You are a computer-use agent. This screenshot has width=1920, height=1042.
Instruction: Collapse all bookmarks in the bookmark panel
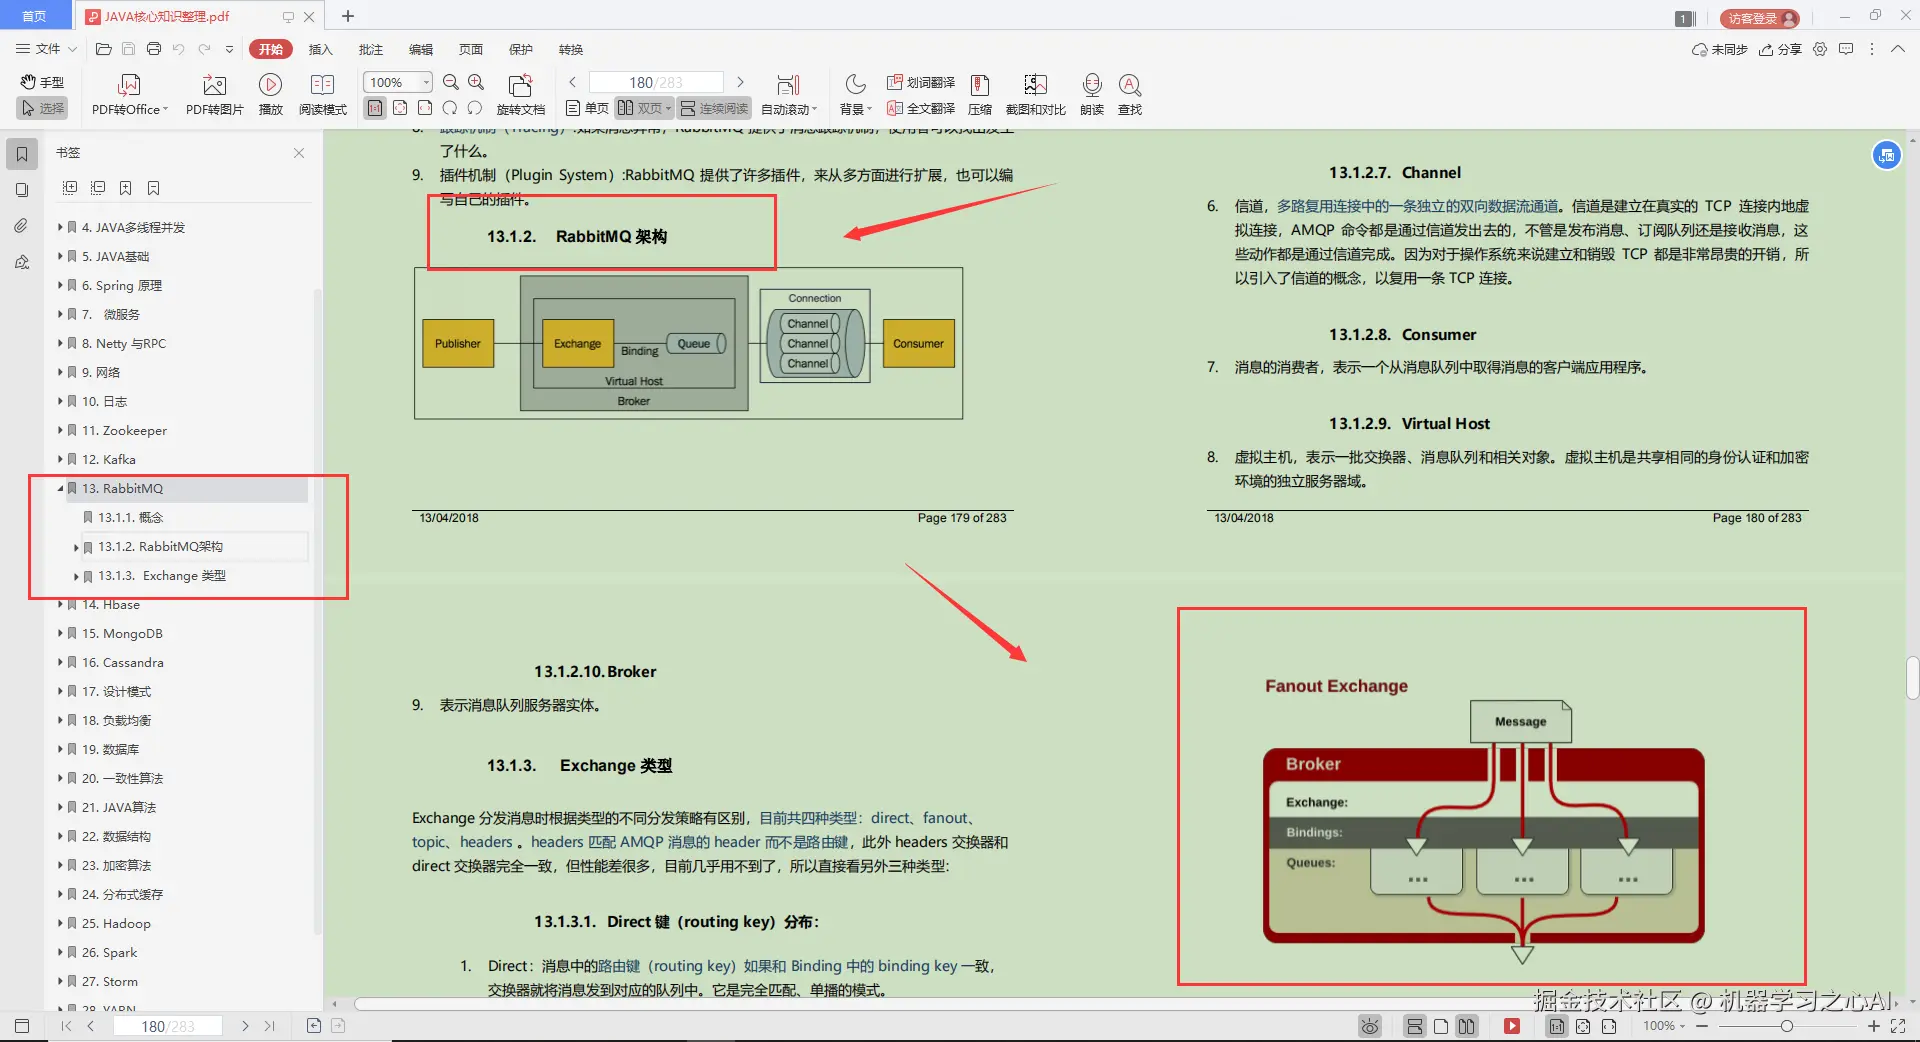coord(98,188)
